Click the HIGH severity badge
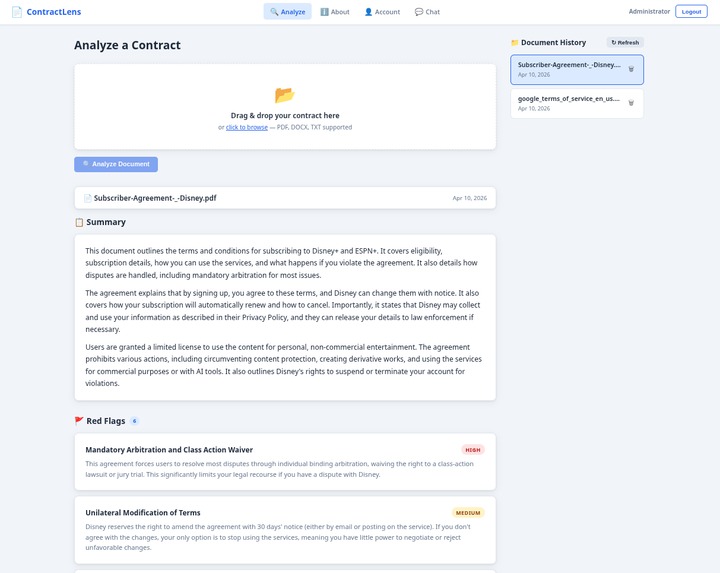The width and height of the screenshot is (720, 573). [472, 450]
